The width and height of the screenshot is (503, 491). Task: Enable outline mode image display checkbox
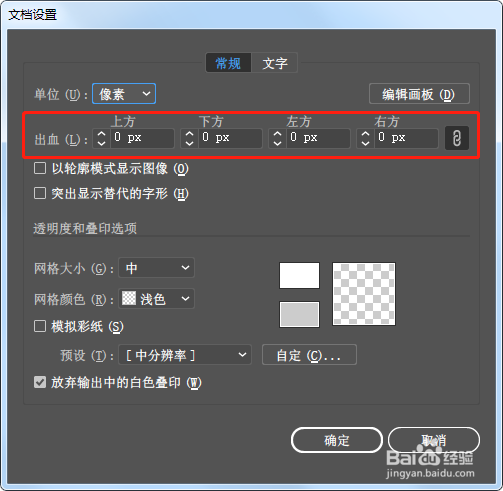pos(40,168)
